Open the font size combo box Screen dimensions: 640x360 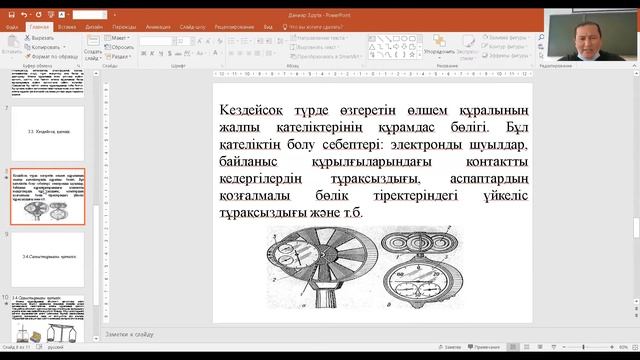[186, 41]
